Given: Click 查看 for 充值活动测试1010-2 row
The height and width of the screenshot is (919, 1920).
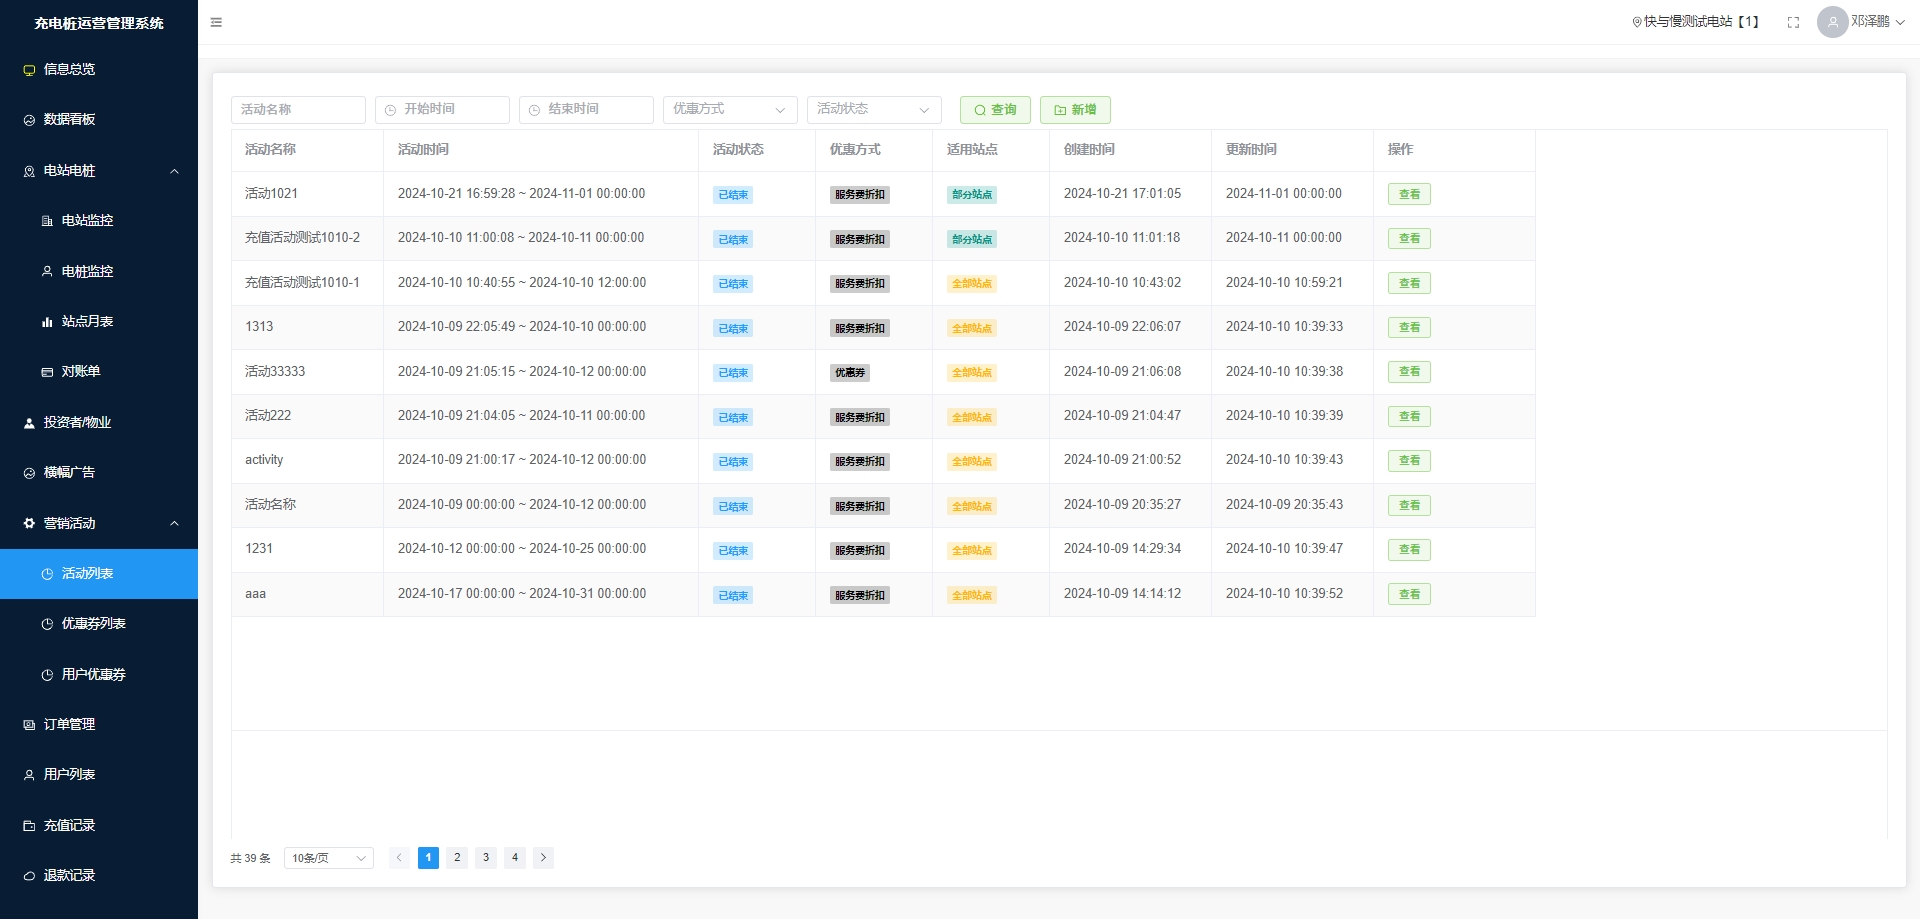Looking at the screenshot, I should tap(1409, 238).
